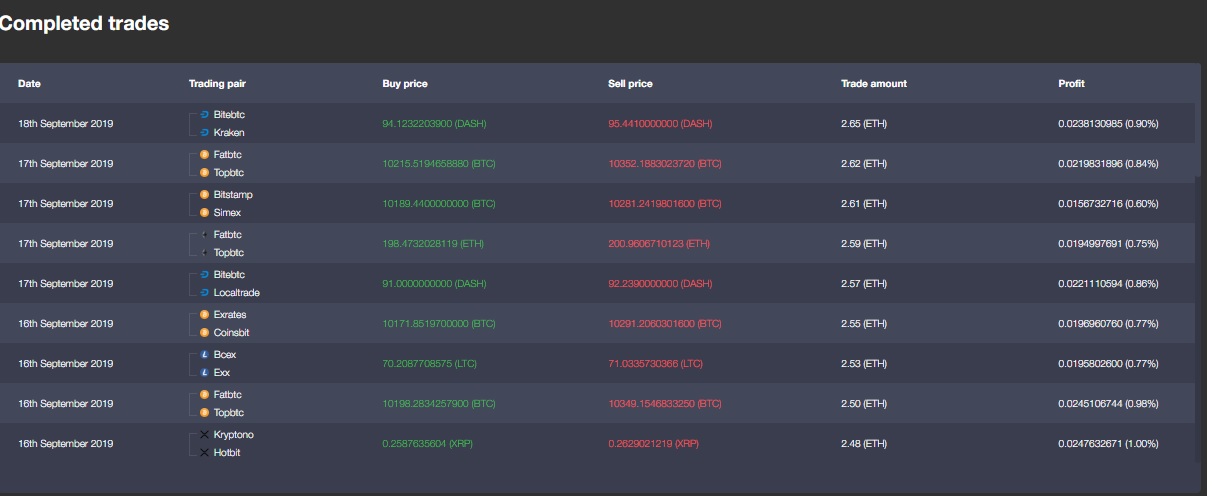
Task: Click the Trade amount column header
Action: (874, 84)
